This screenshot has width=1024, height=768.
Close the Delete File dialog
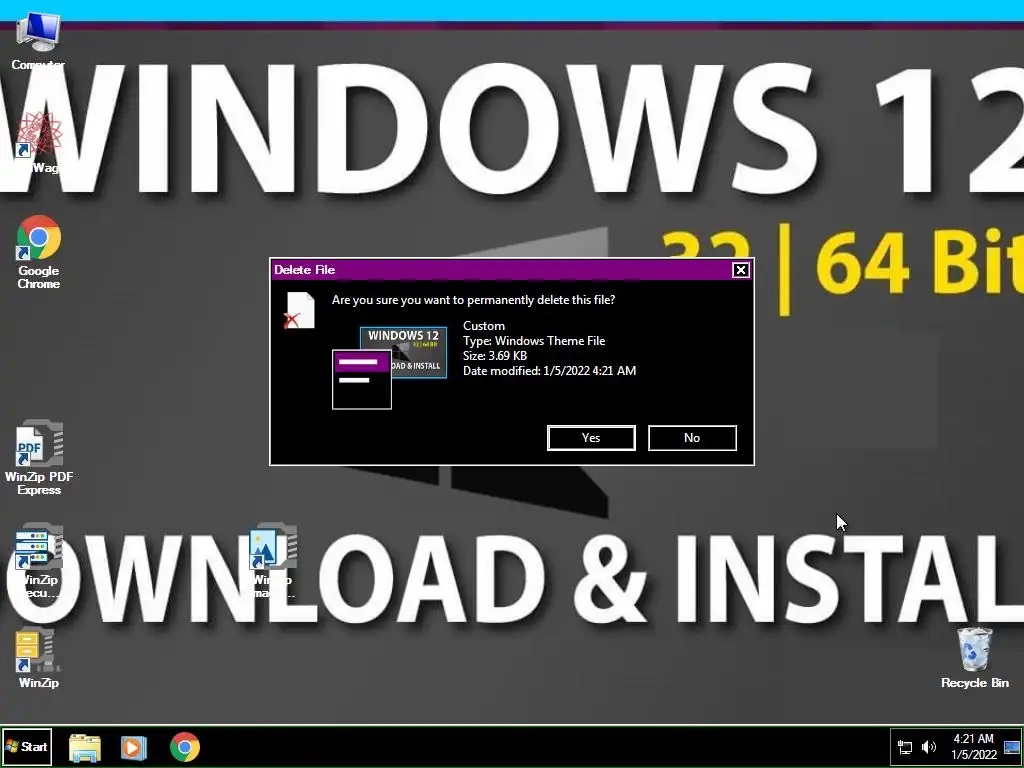coord(741,270)
